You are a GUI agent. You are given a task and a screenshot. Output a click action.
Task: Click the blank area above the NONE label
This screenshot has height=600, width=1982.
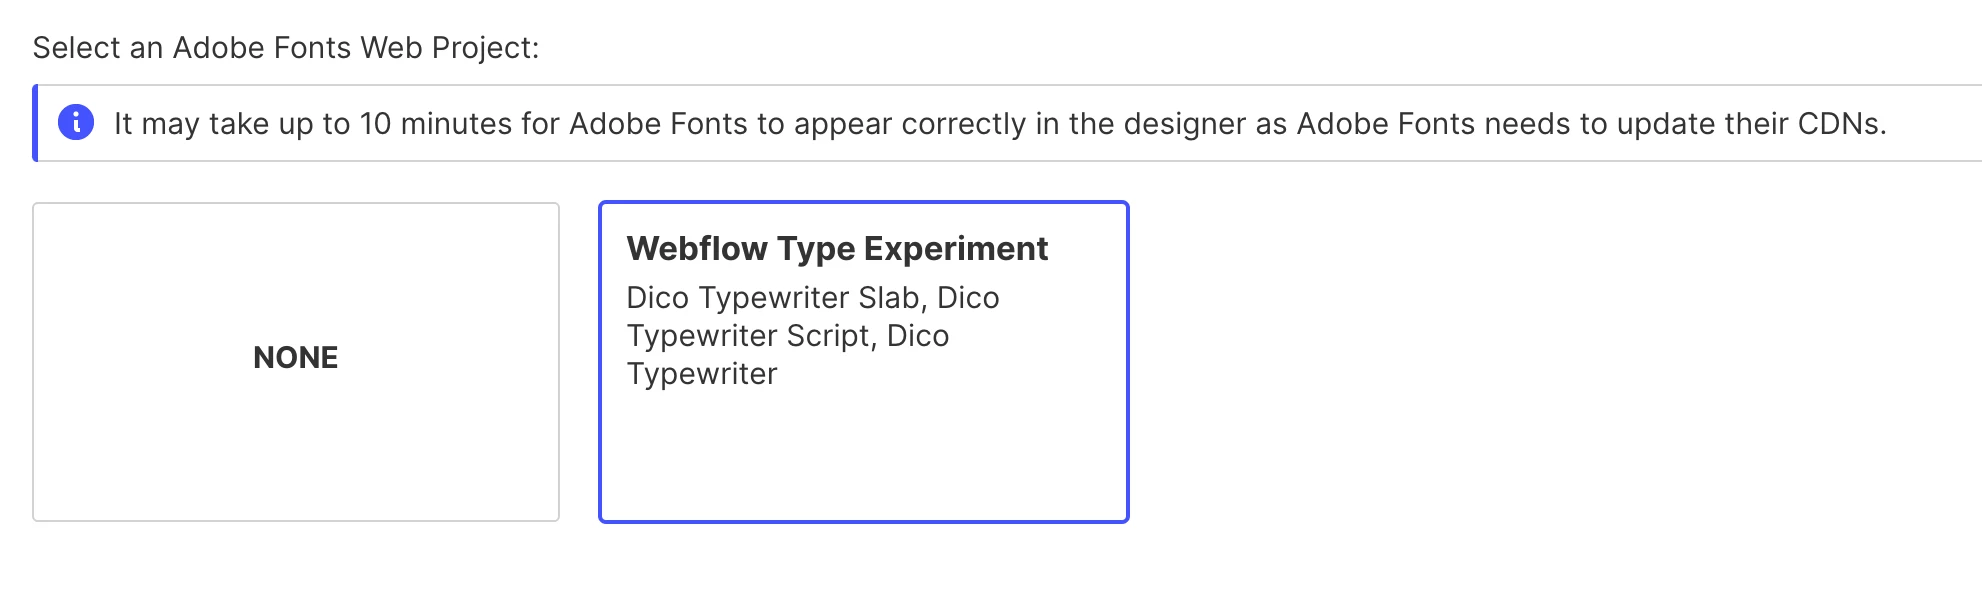(x=295, y=270)
